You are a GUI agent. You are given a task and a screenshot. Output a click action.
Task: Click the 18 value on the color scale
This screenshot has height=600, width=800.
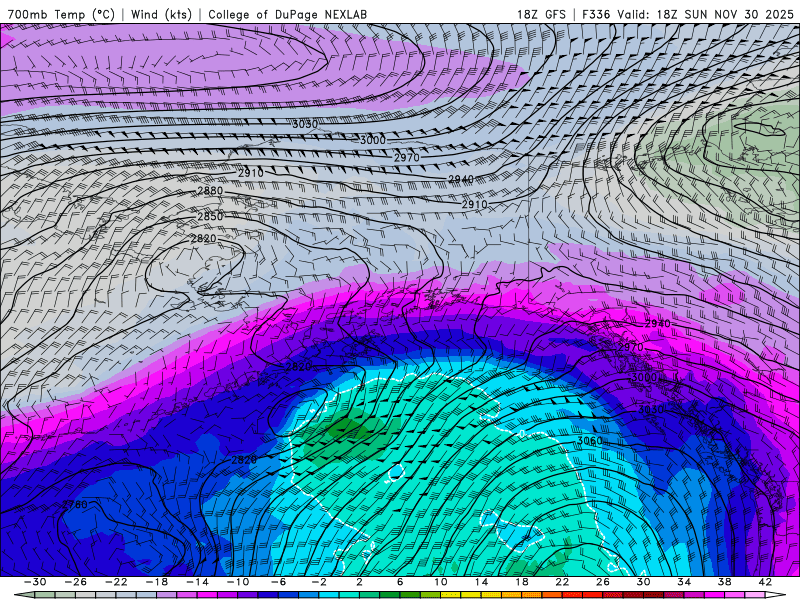tap(521, 582)
